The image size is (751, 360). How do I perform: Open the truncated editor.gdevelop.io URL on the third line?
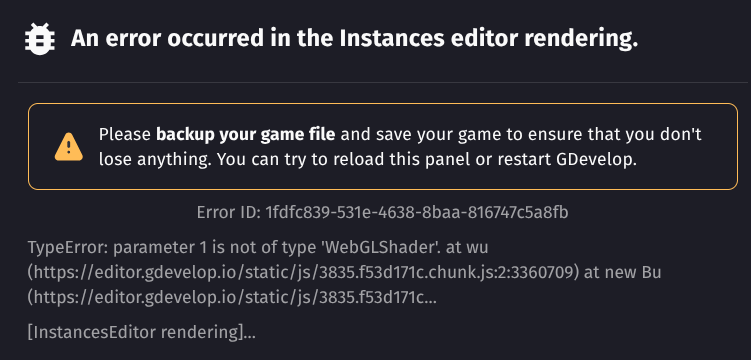[x=232, y=297]
